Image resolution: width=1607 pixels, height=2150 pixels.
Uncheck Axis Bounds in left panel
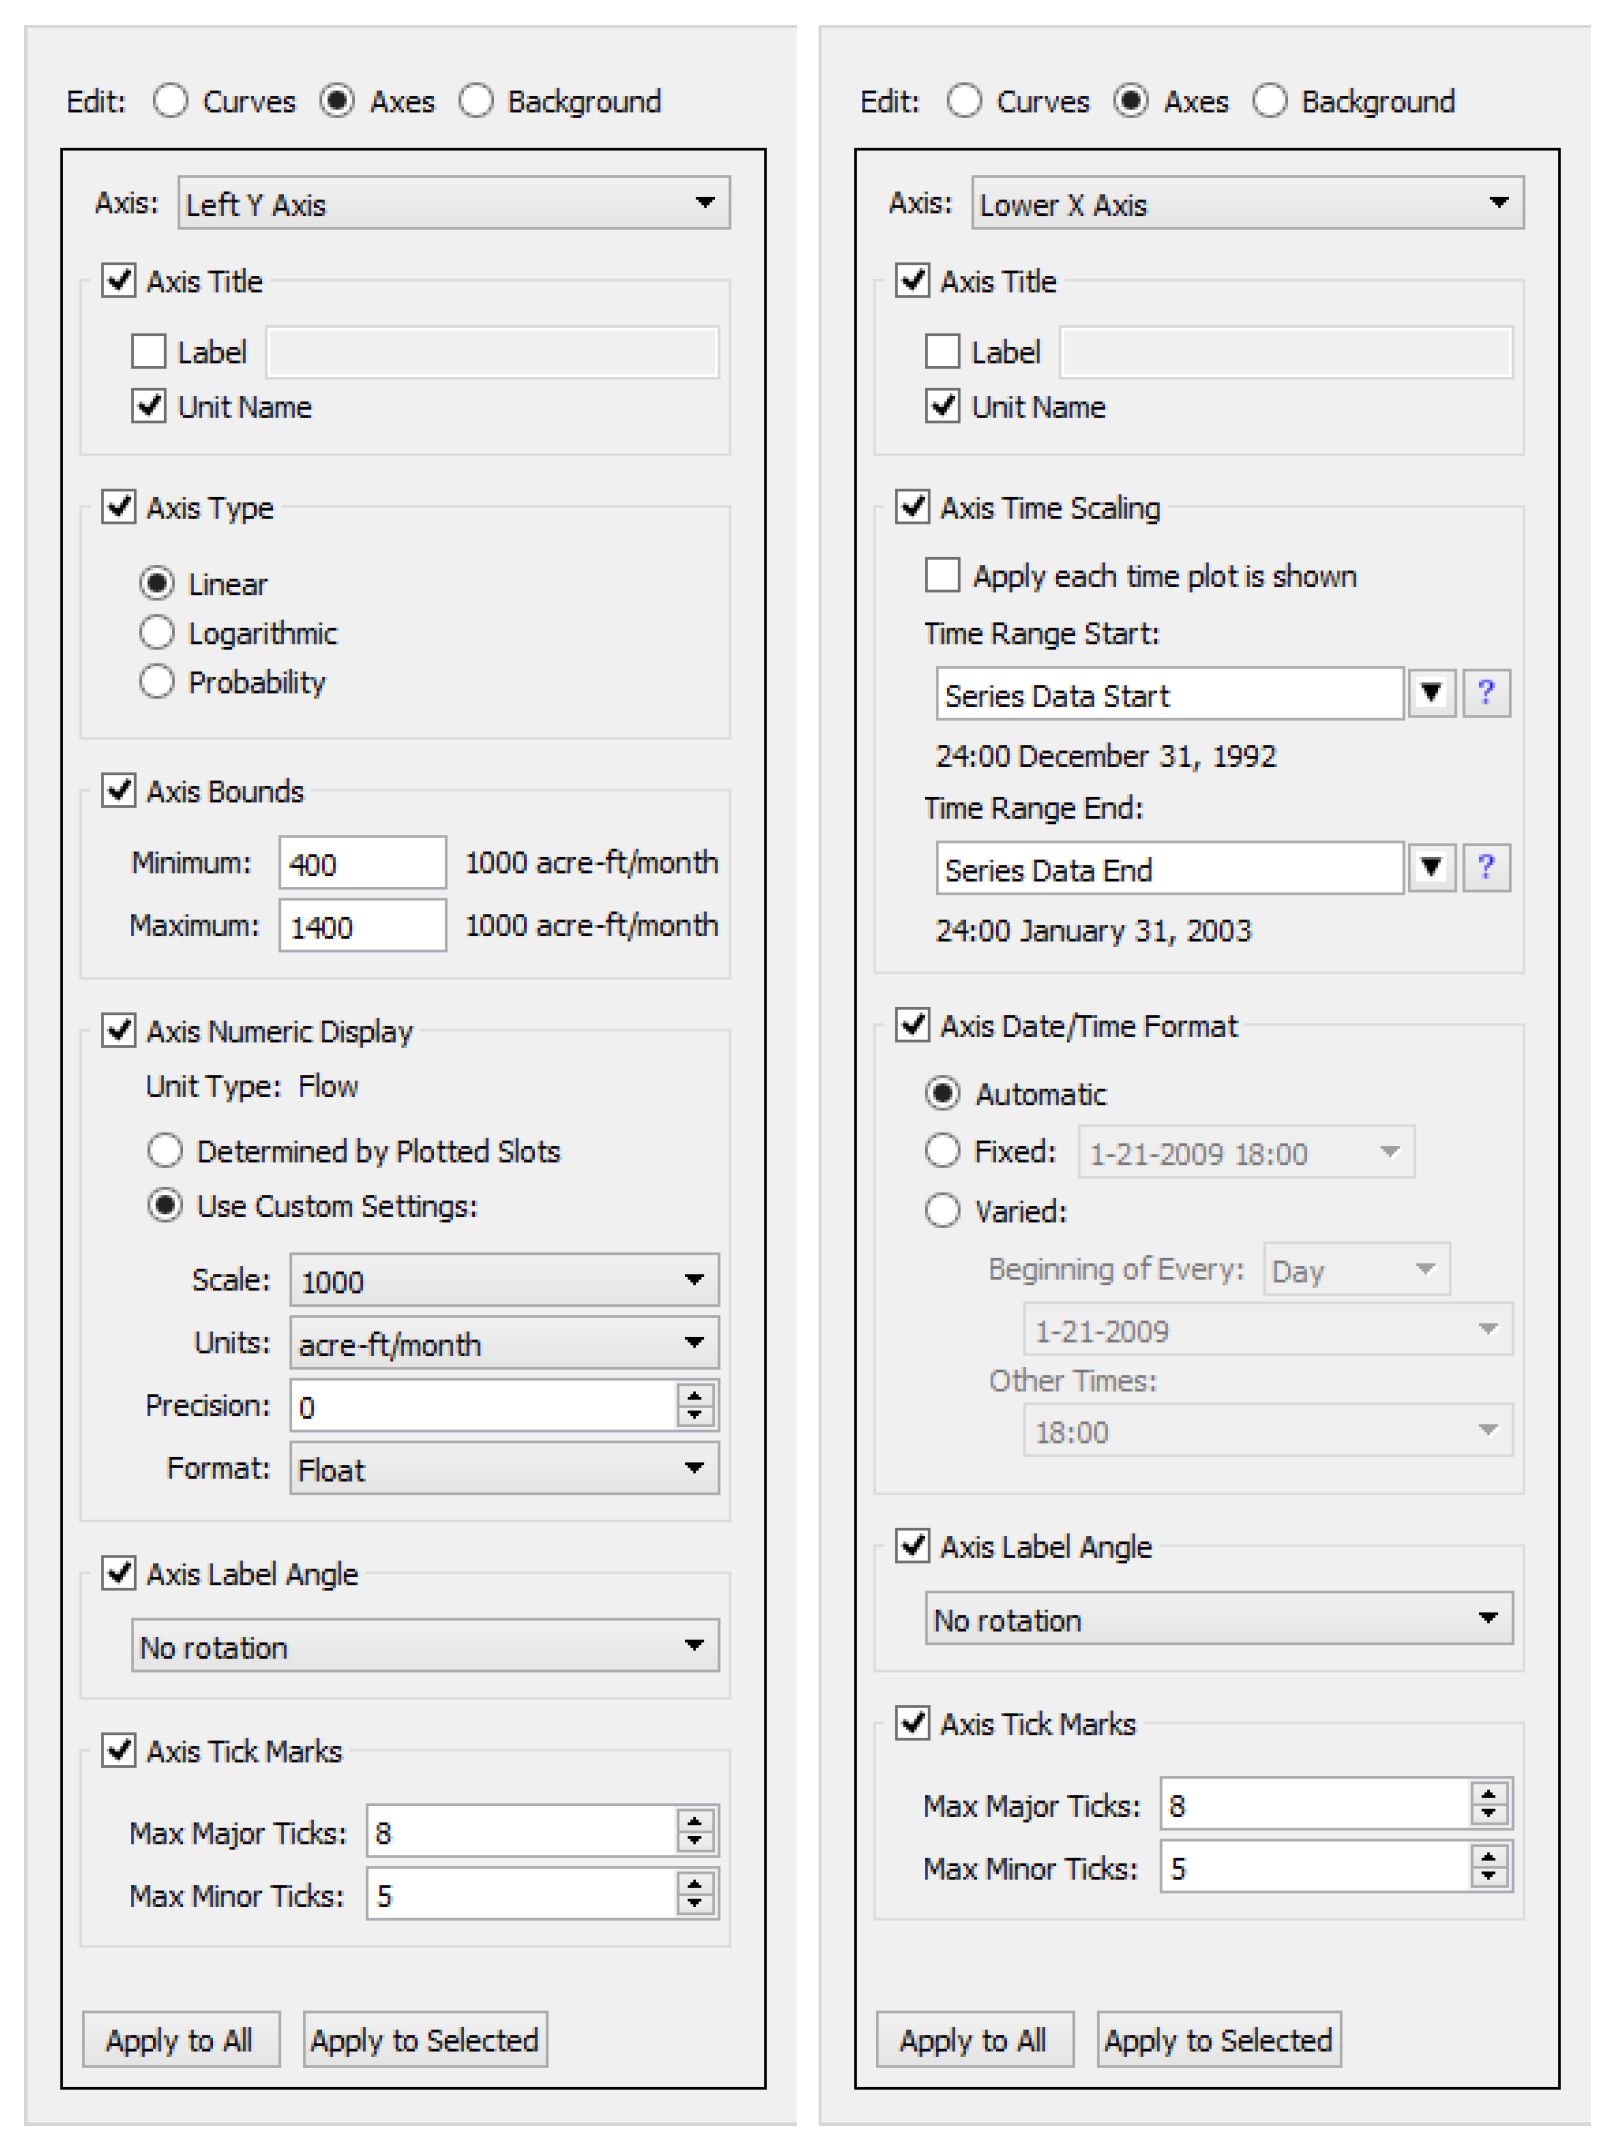click(119, 791)
